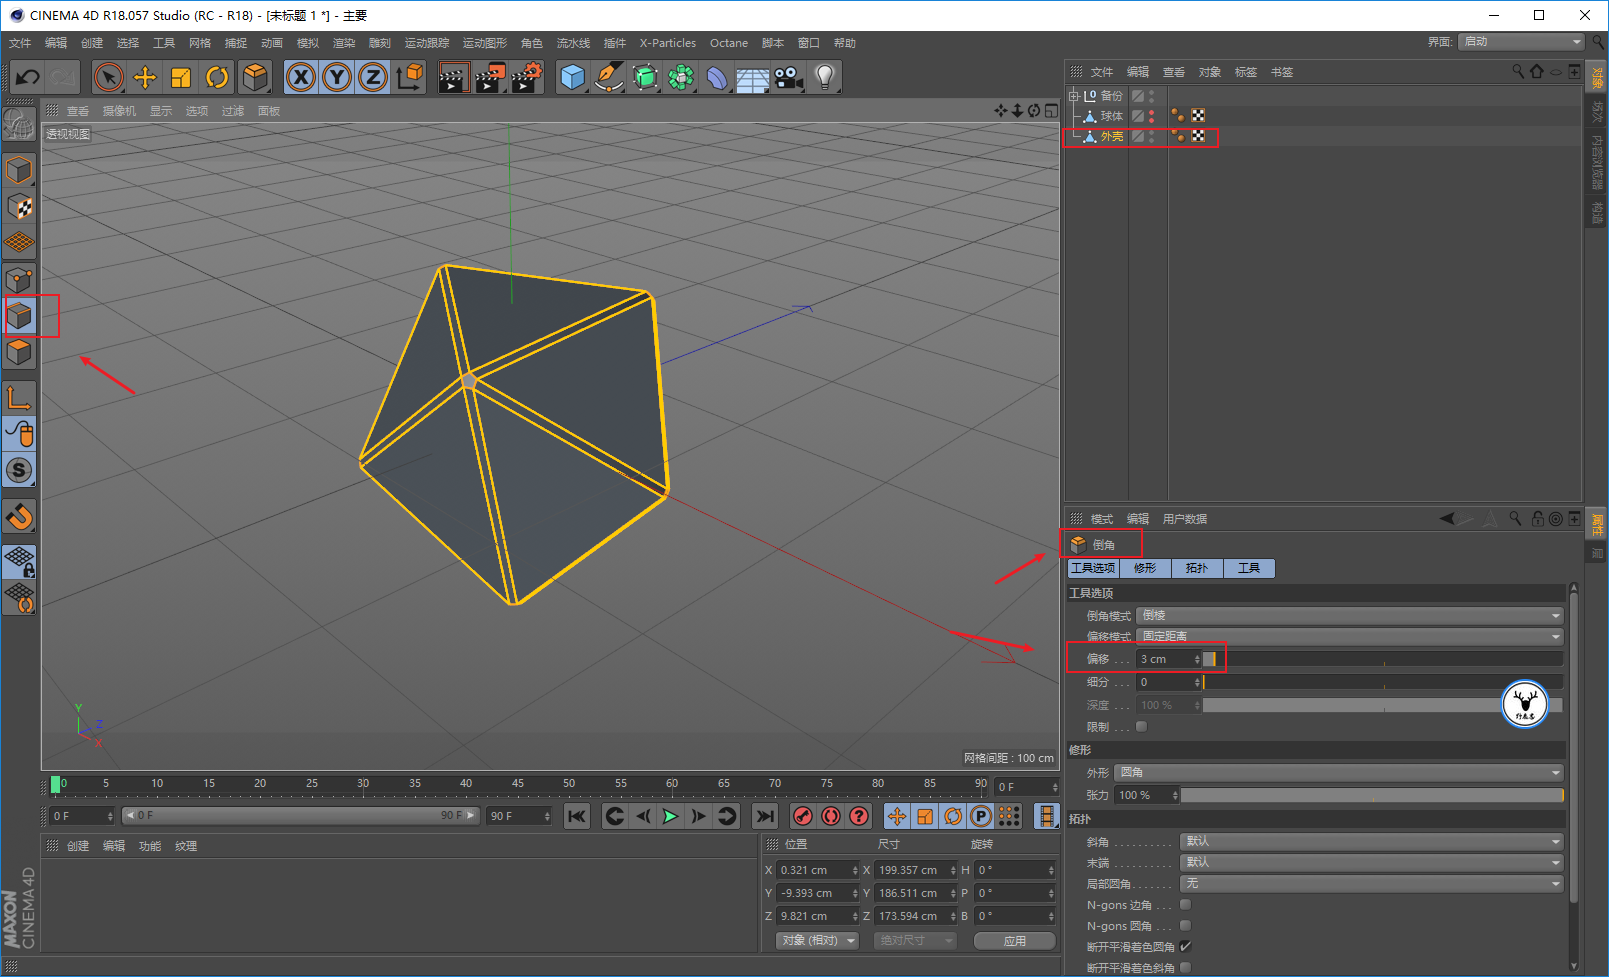Open the 网格 main menu
Screen dimensions: 1609x977
coord(200,43)
